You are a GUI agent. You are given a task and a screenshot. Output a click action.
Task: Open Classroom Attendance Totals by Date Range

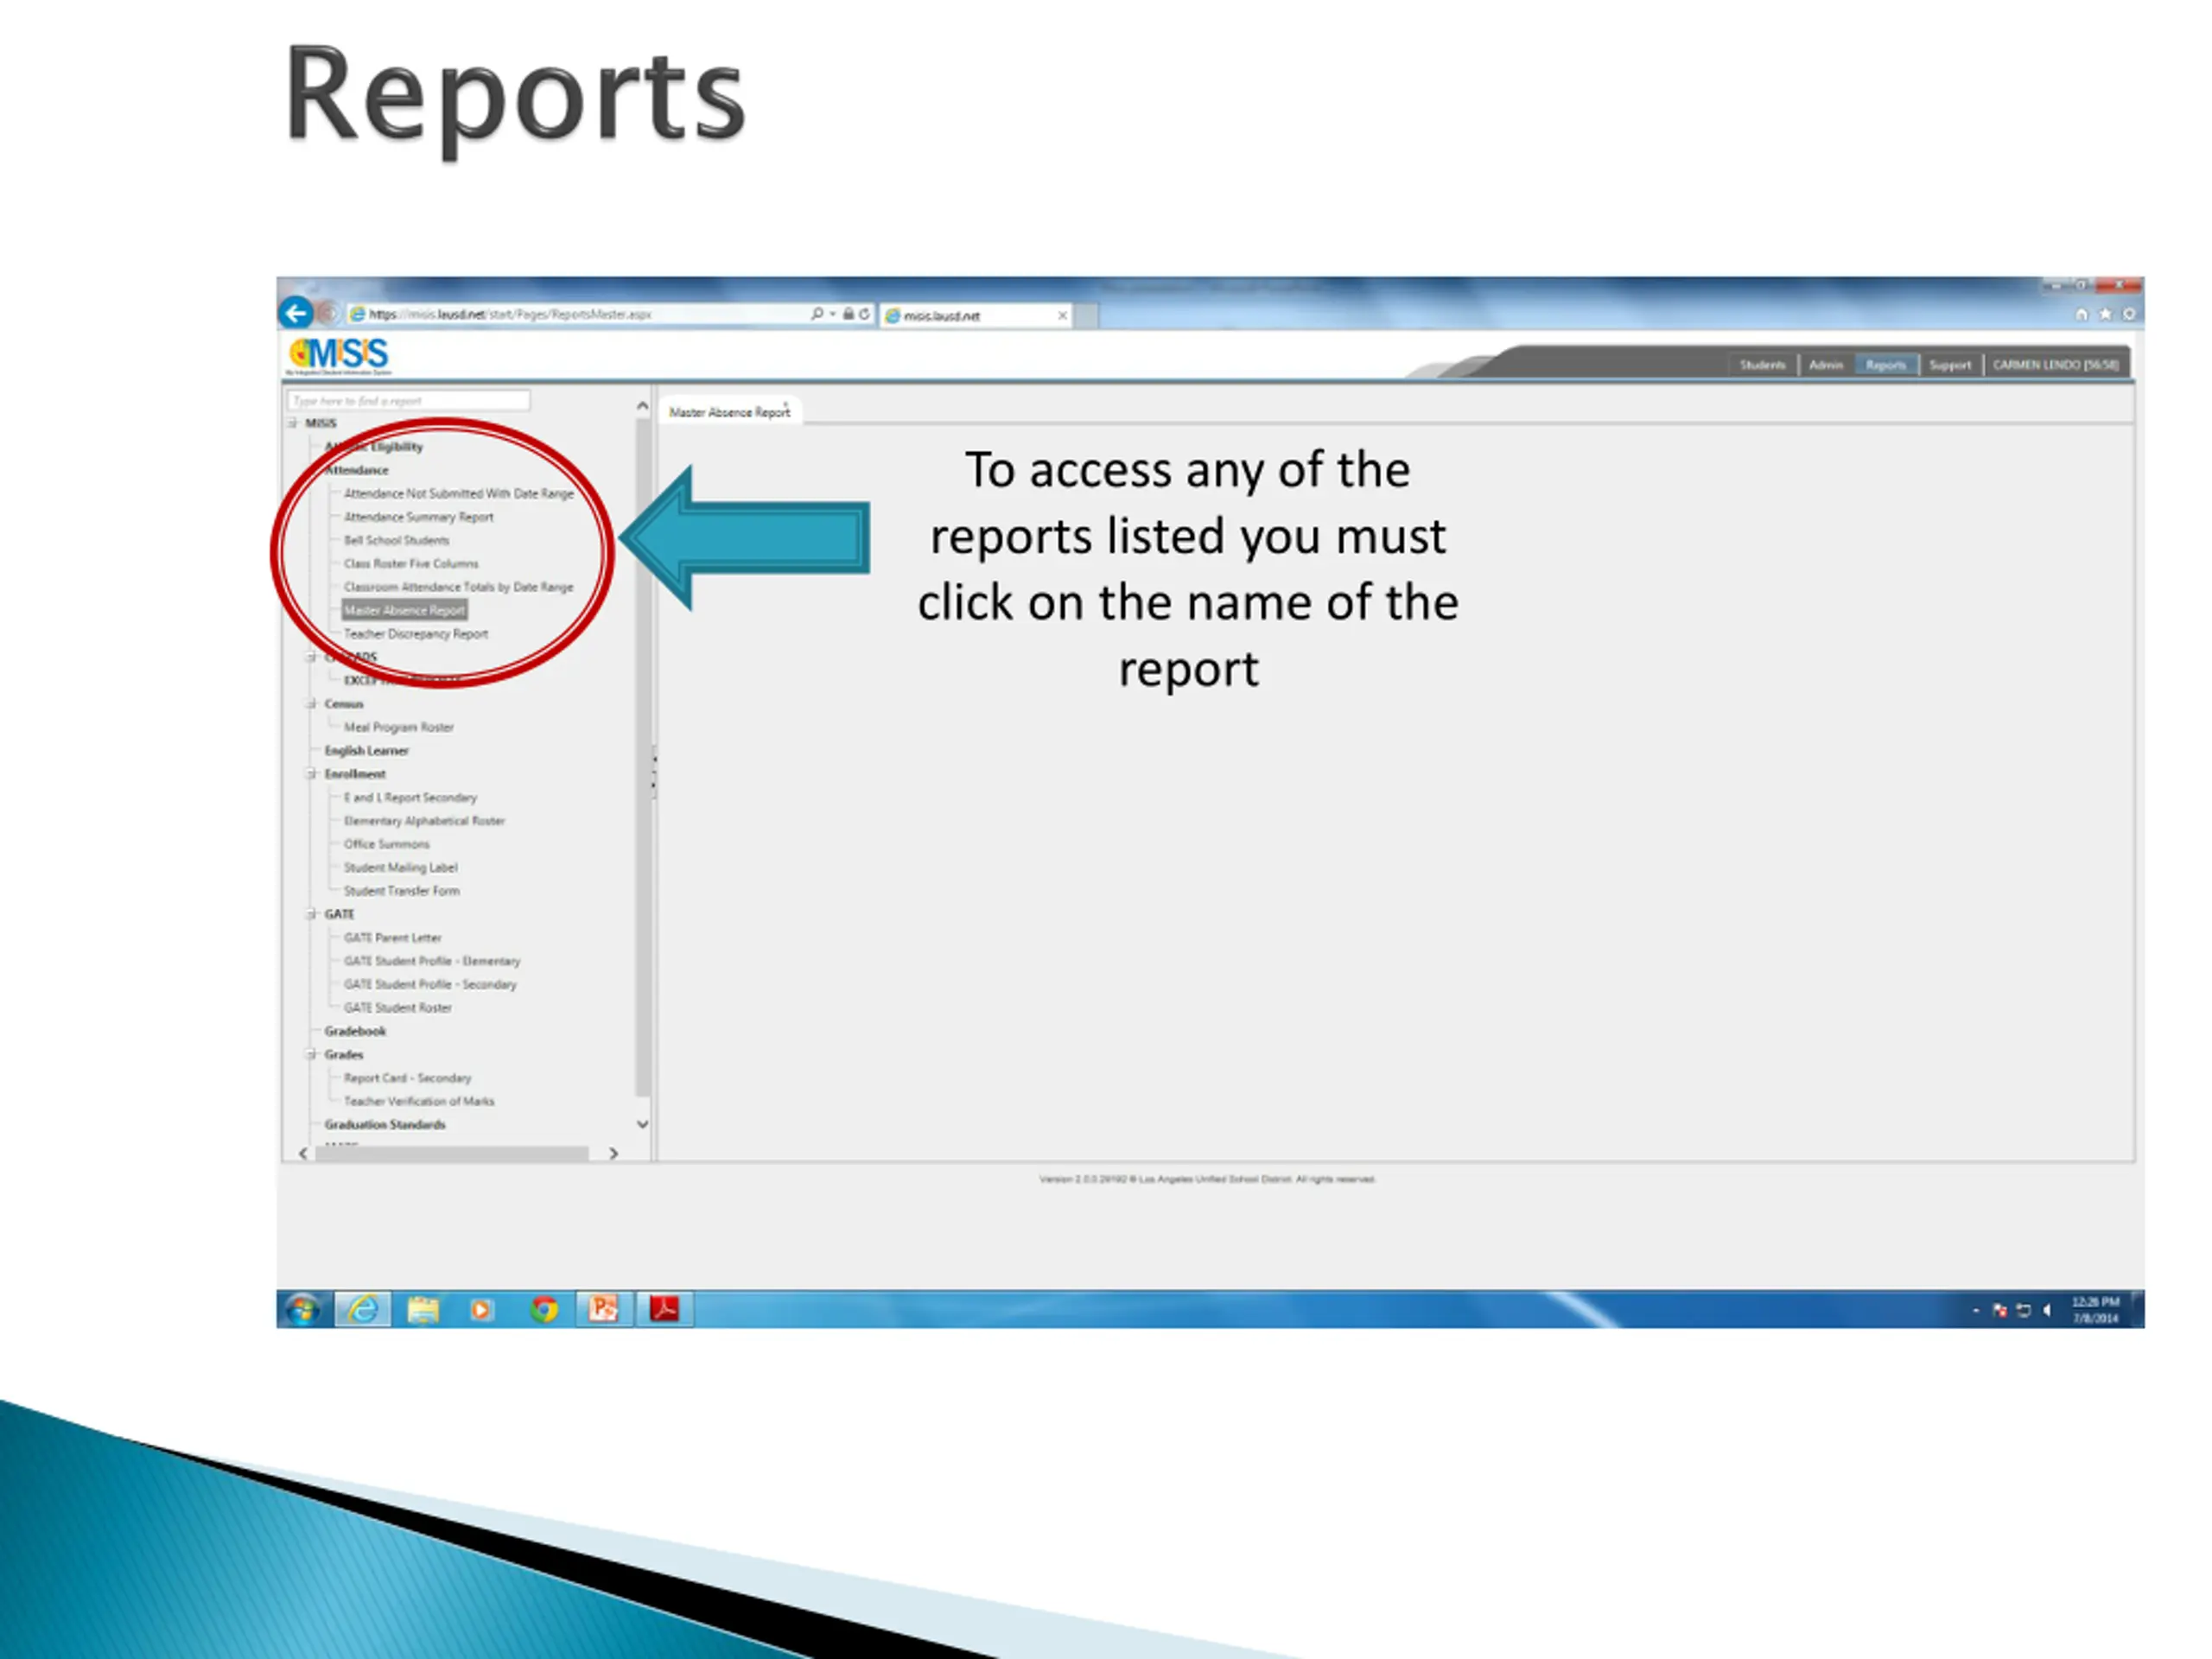coord(459,587)
